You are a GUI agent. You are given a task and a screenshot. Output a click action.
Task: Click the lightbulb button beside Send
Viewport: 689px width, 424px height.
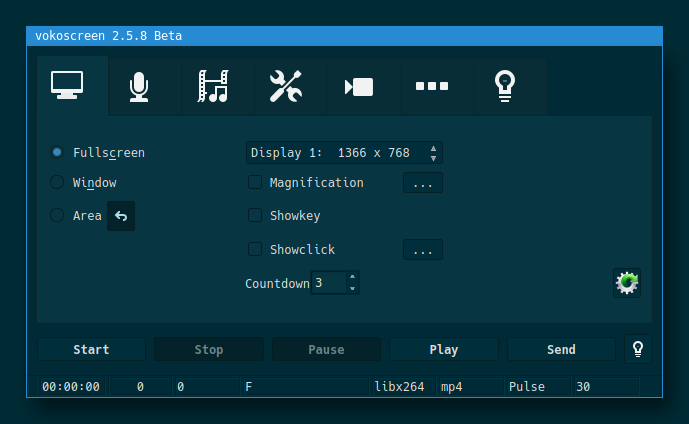(x=637, y=349)
